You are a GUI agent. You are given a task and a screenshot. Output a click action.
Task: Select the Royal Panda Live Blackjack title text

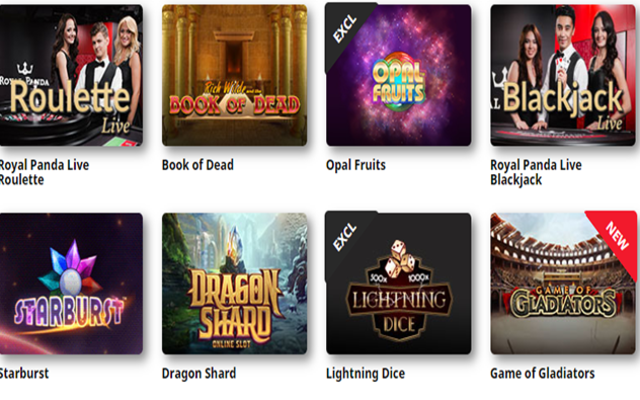coord(536,172)
